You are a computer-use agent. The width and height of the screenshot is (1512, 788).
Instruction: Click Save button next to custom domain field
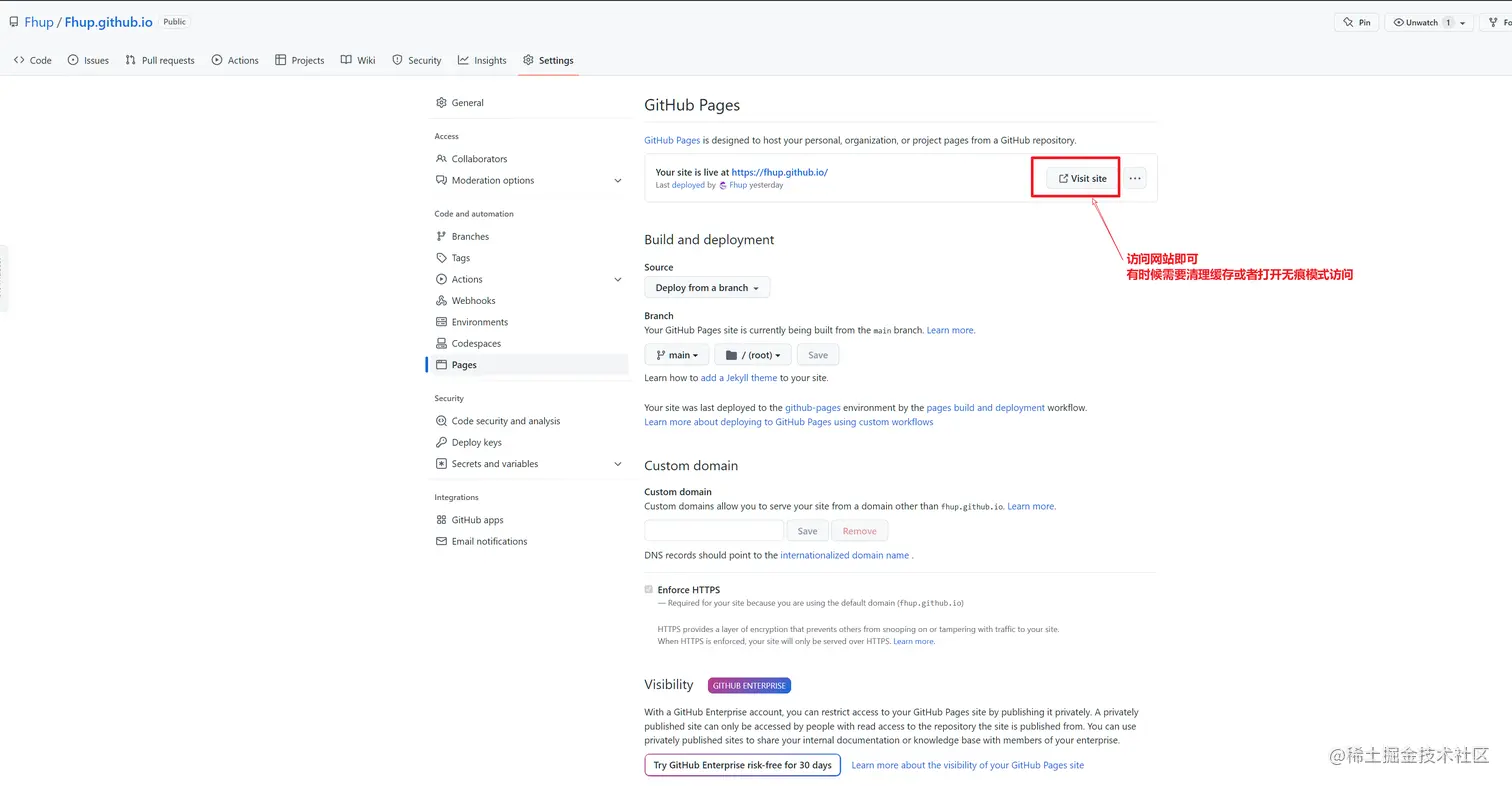click(808, 531)
